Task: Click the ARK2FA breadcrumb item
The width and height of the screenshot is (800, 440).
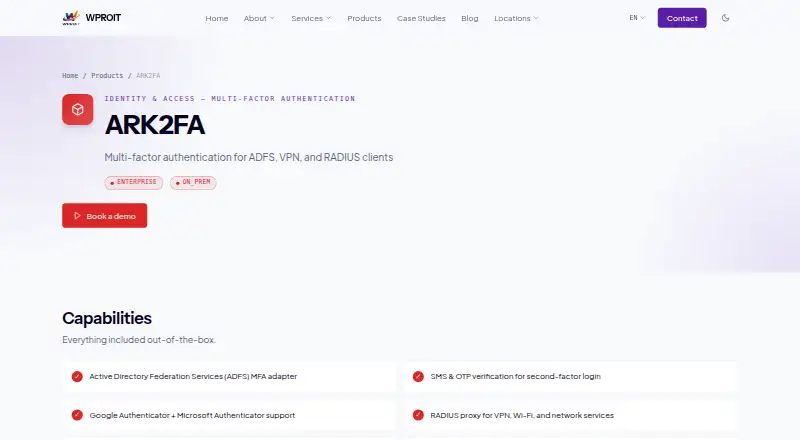Action: point(148,76)
